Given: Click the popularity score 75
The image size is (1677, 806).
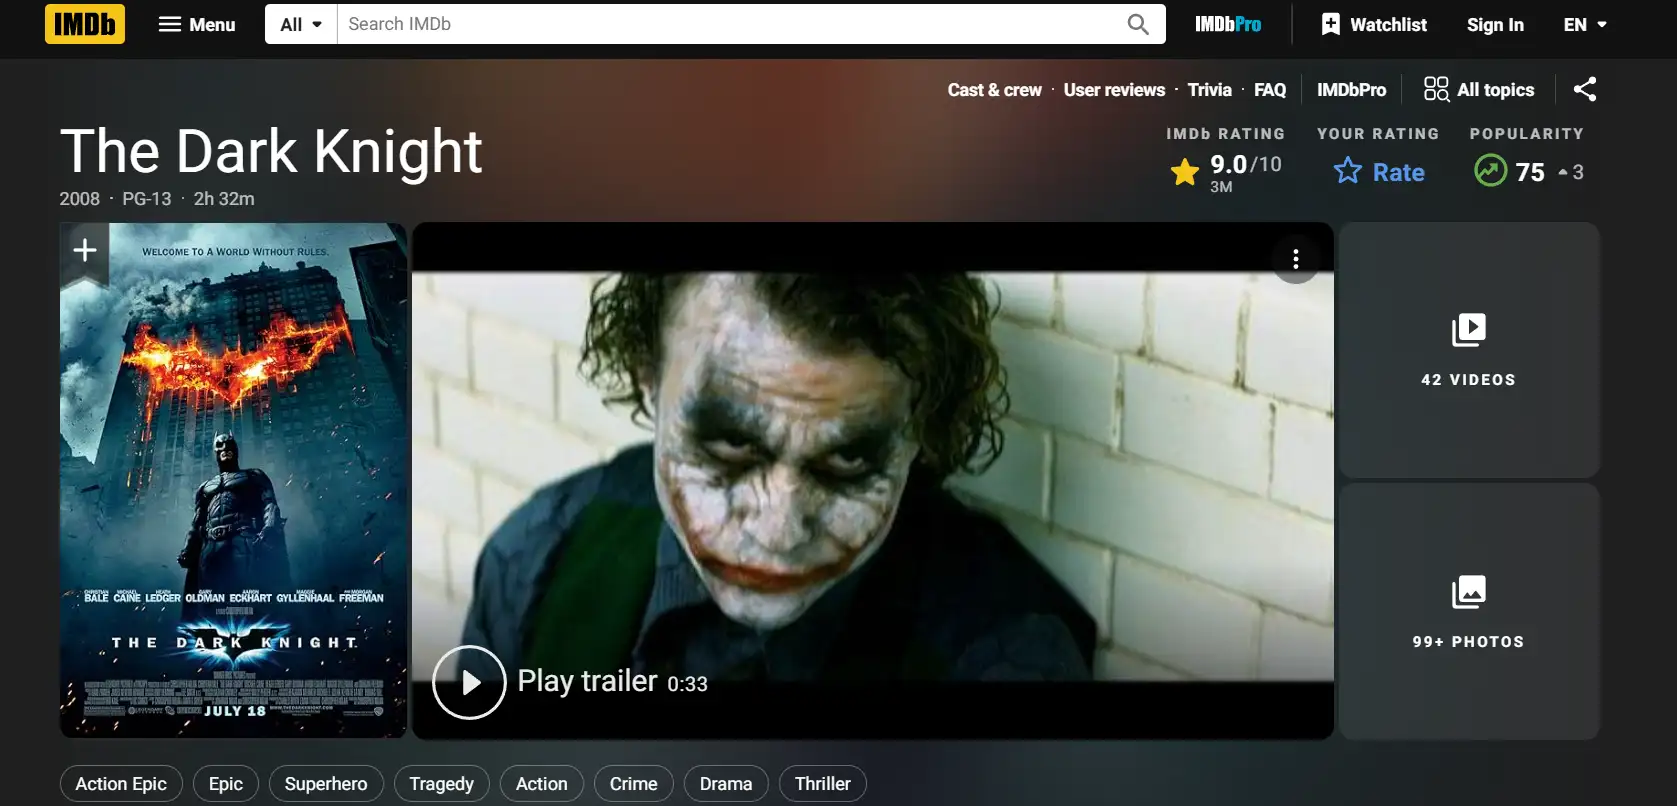Looking at the screenshot, I should pos(1530,172).
